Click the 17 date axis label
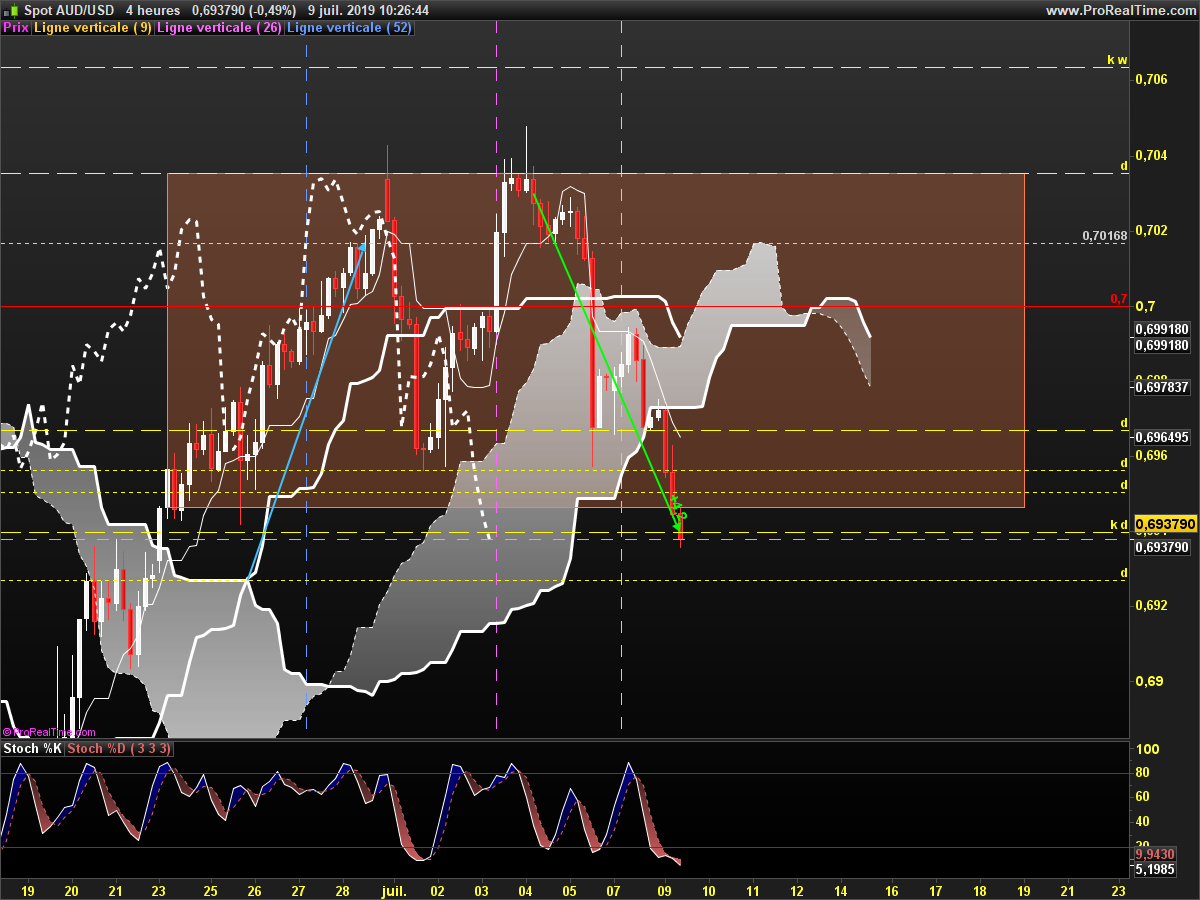1200x900 pixels. pyautogui.click(x=936, y=889)
